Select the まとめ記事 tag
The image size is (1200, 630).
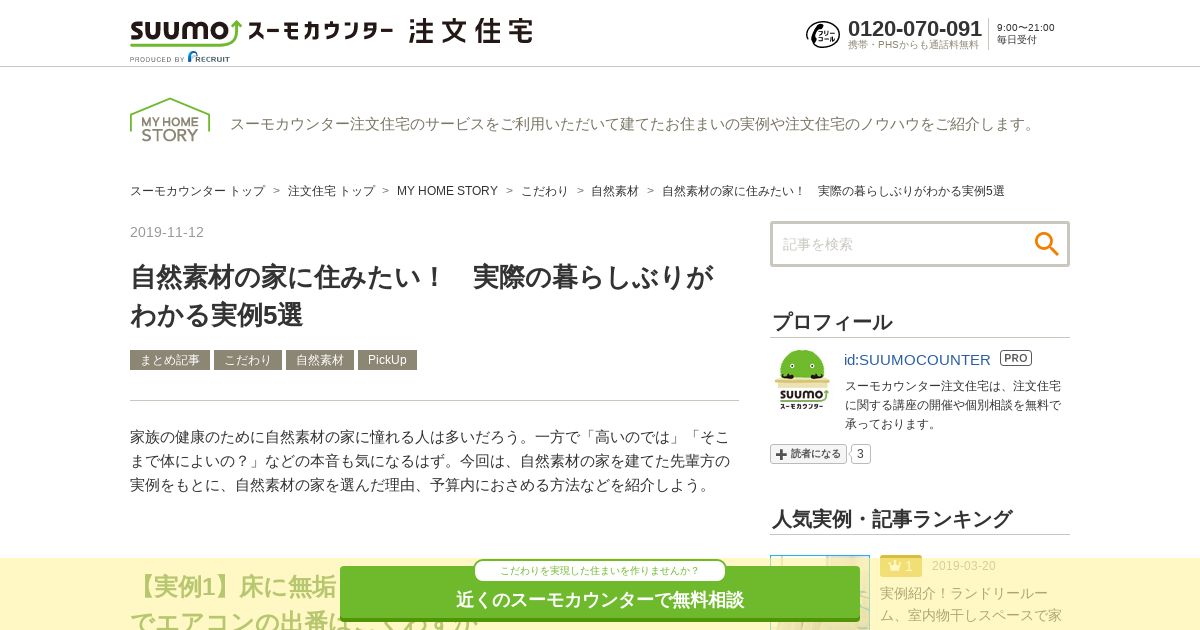pos(170,360)
